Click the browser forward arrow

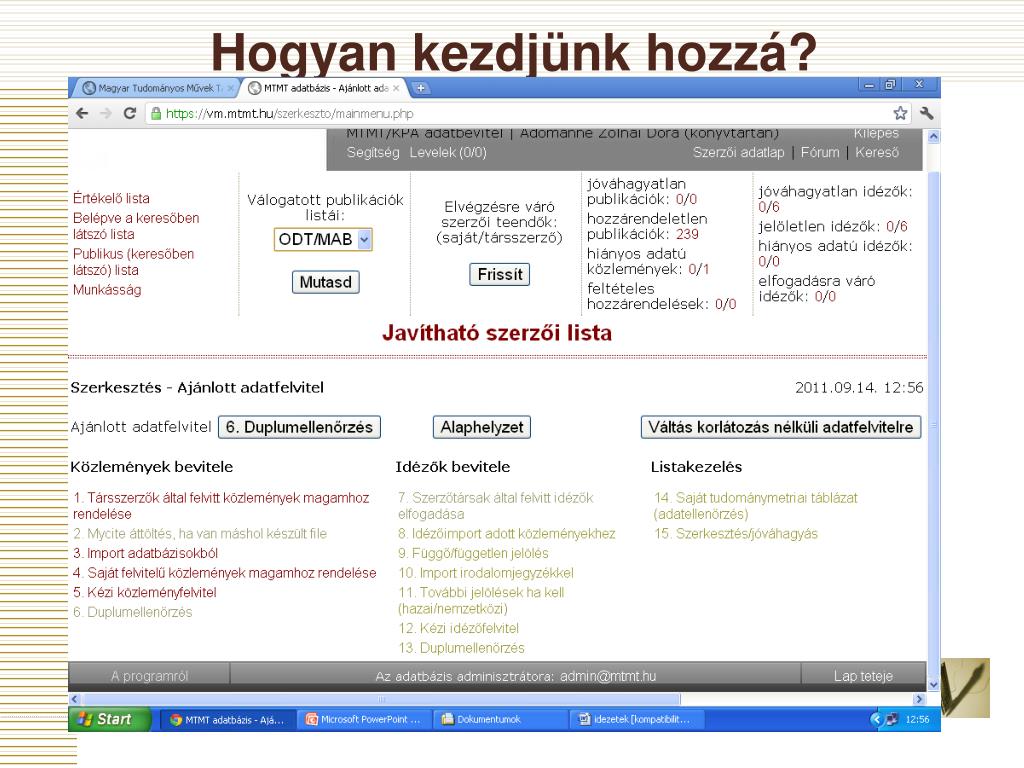[106, 114]
